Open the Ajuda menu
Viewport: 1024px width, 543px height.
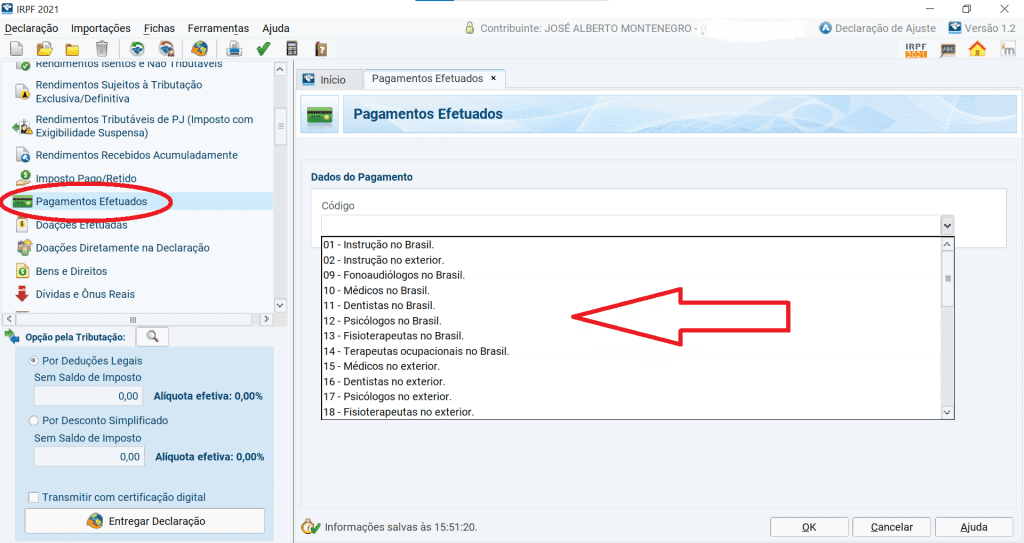(x=276, y=28)
